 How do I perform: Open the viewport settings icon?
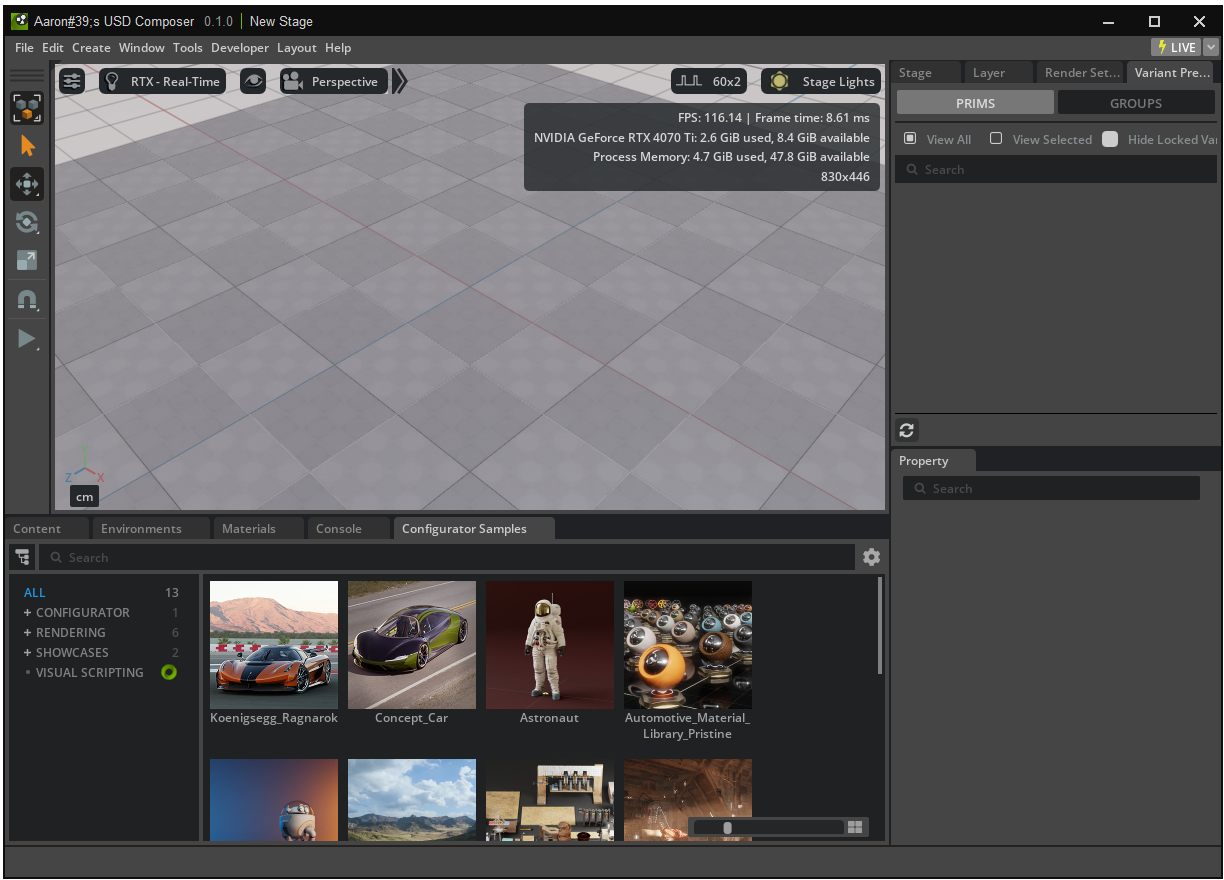coord(71,81)
